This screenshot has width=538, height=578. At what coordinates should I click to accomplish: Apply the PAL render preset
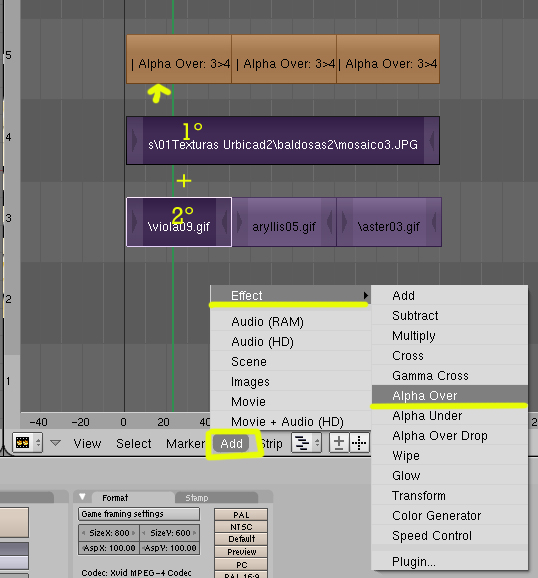(241, 515)
